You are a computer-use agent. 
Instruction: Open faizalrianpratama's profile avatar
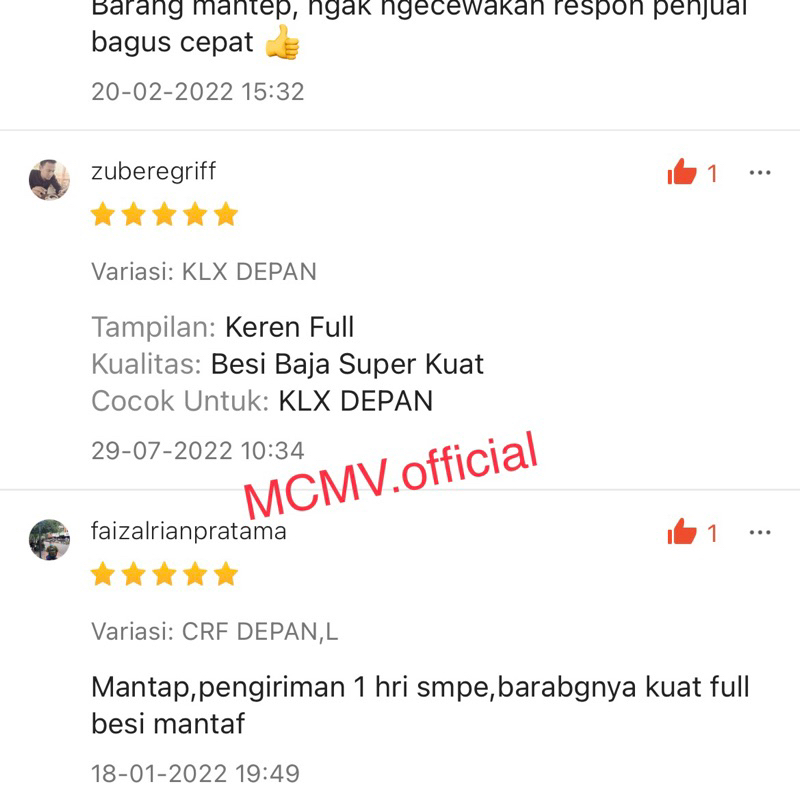[x=49, y=539]
